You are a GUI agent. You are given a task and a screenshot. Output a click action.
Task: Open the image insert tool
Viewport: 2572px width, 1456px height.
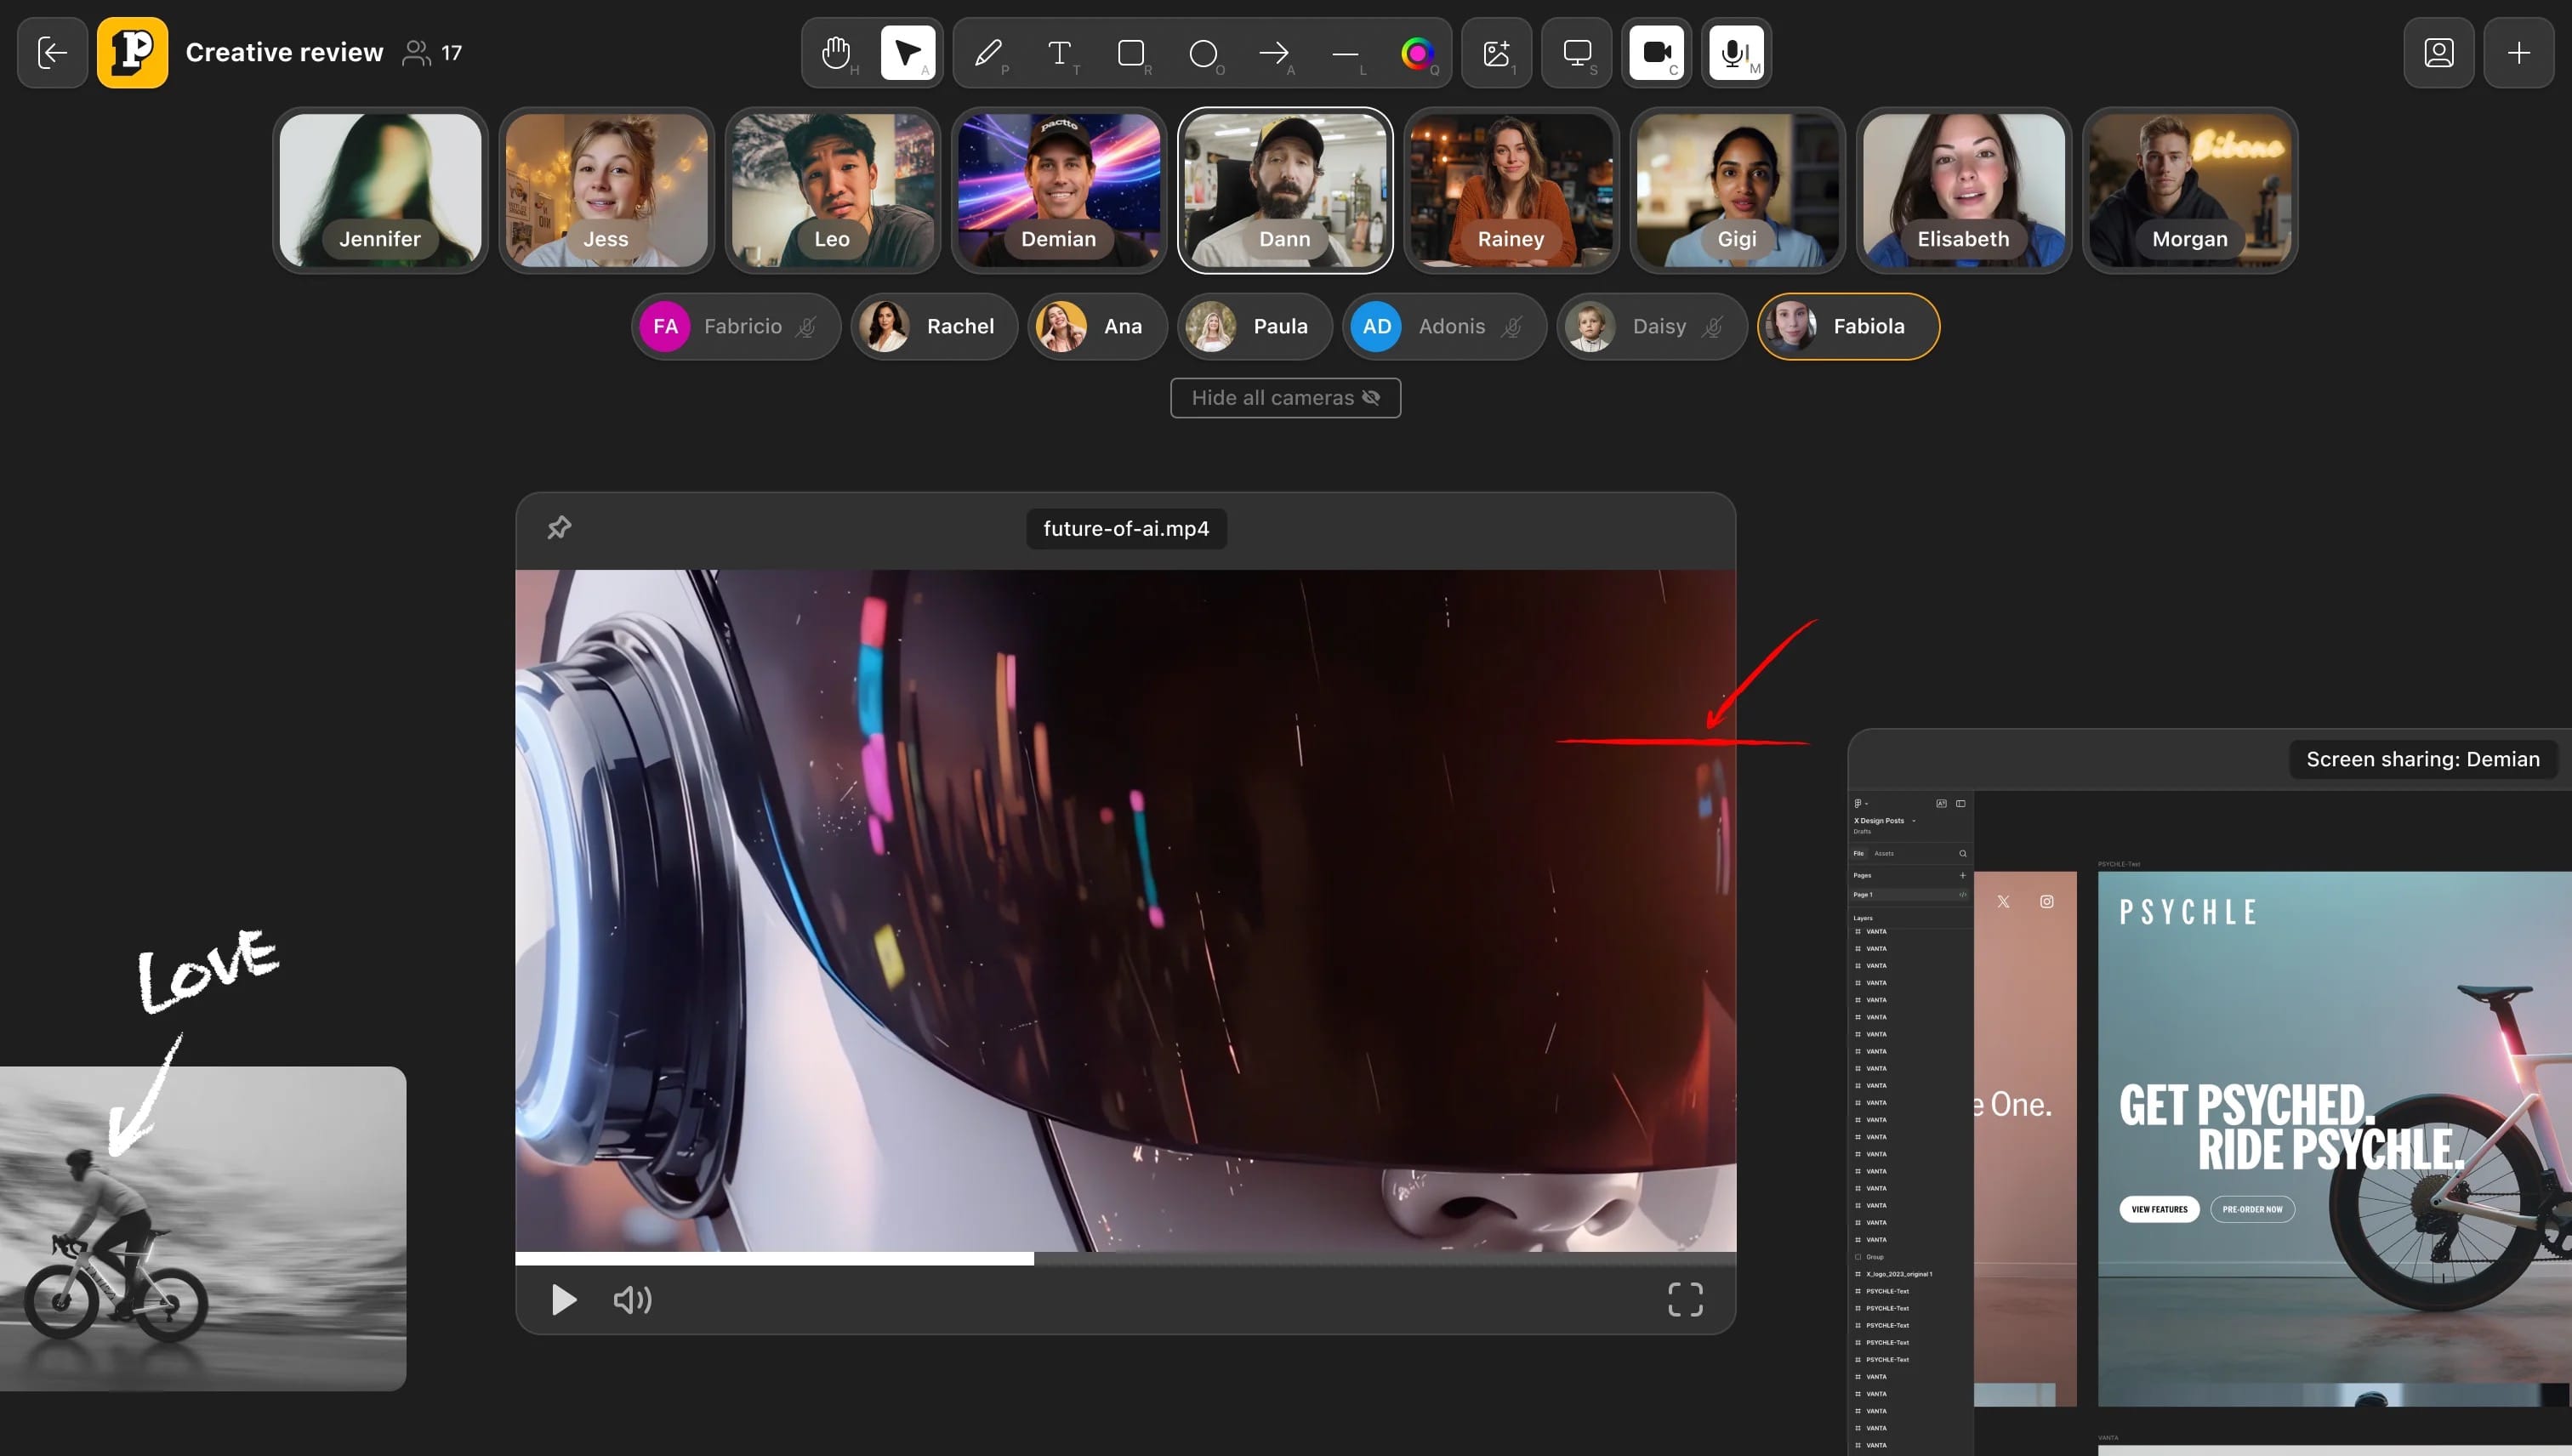[x=1496, y=52]
